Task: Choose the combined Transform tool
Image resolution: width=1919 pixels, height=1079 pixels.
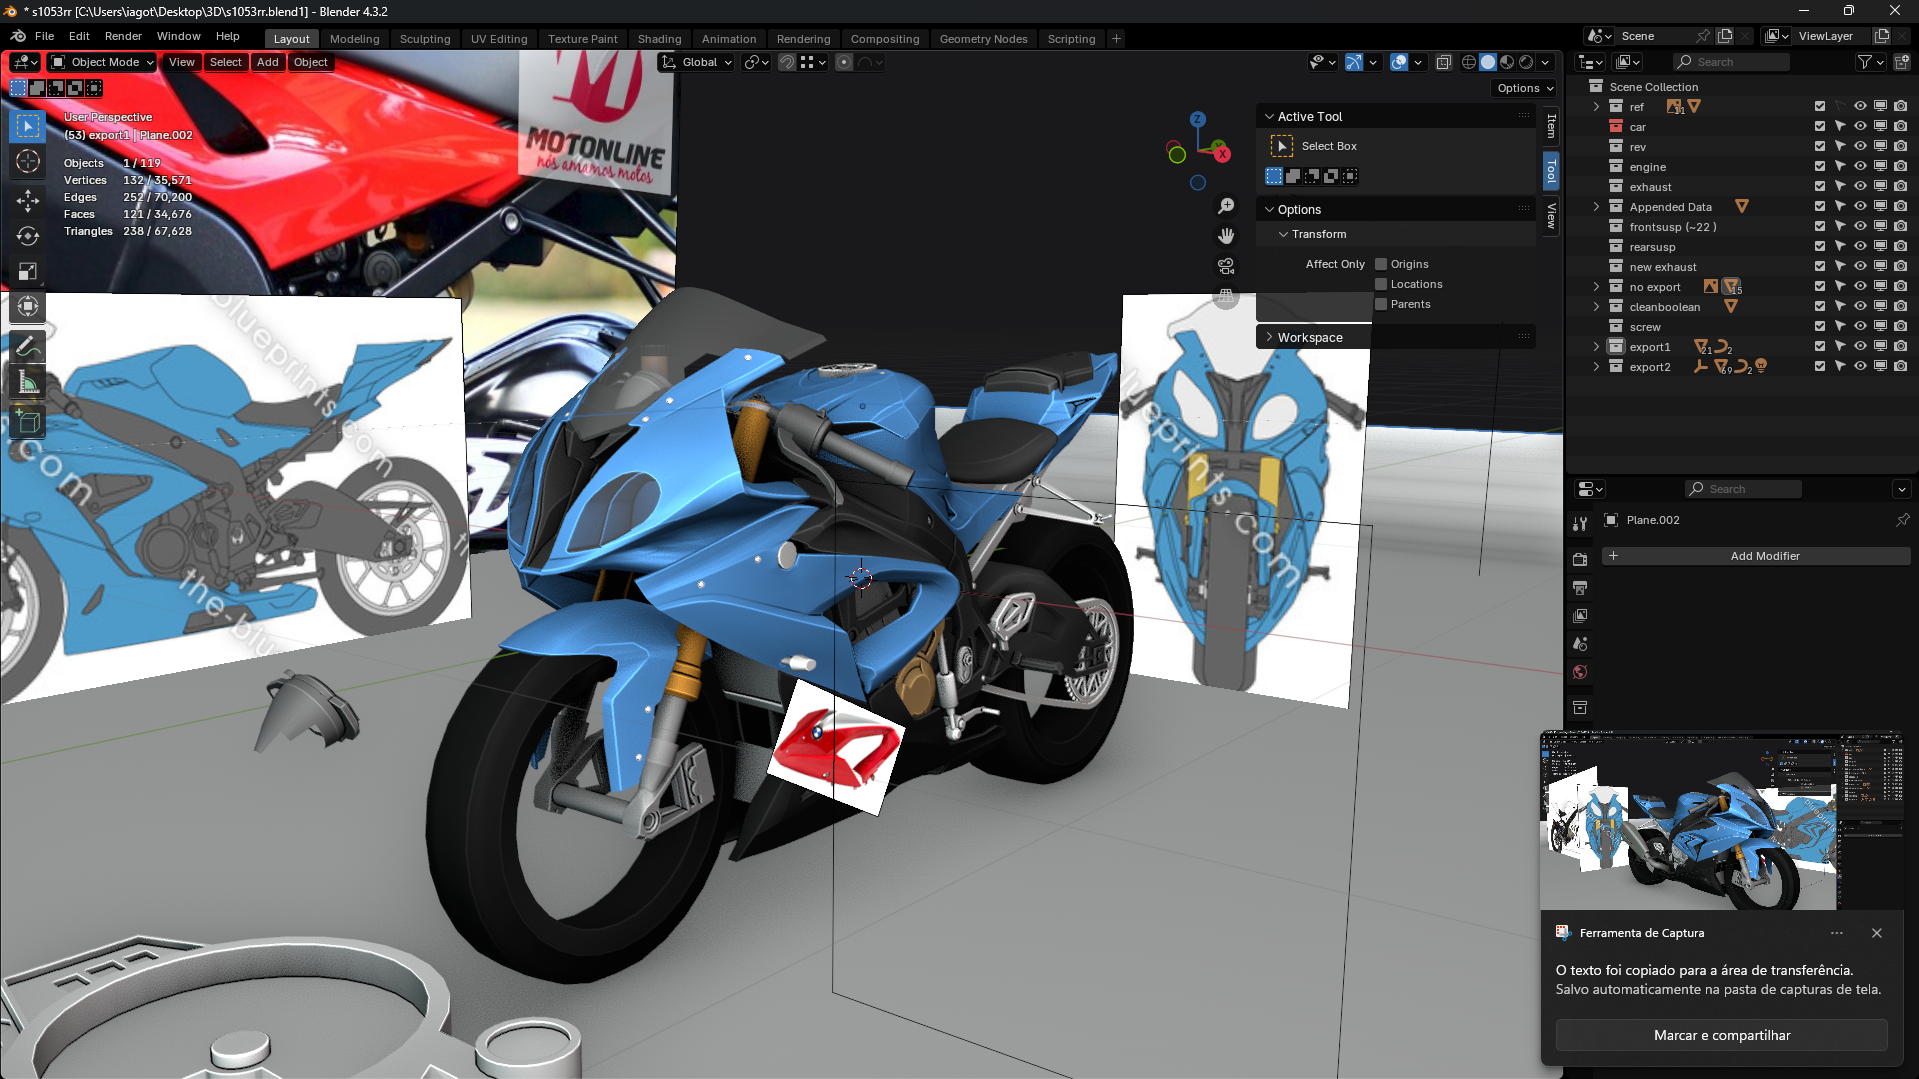Action: click(x=28, y=307)
